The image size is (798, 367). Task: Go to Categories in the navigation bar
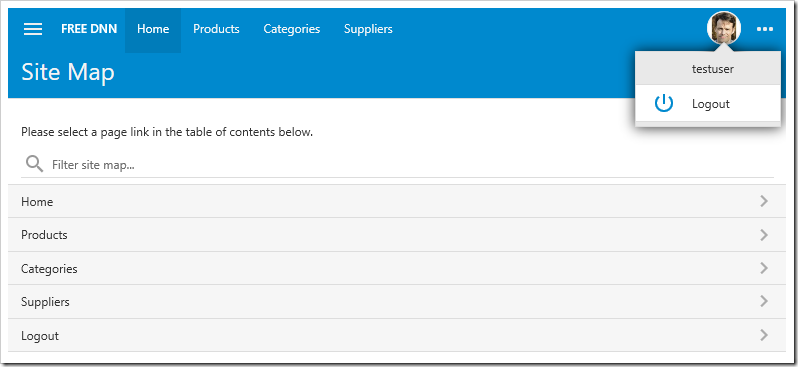[292, 30]
